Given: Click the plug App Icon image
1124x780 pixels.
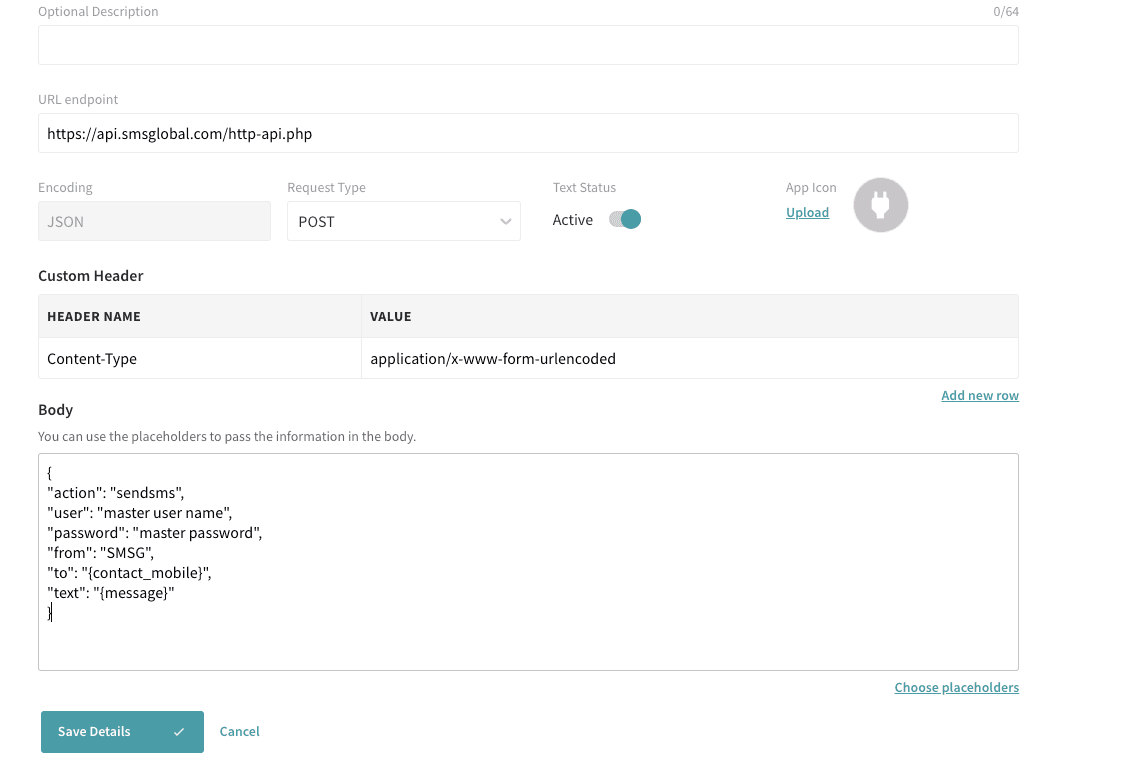Looking at the screenshot, I should (x=880, y=205).
